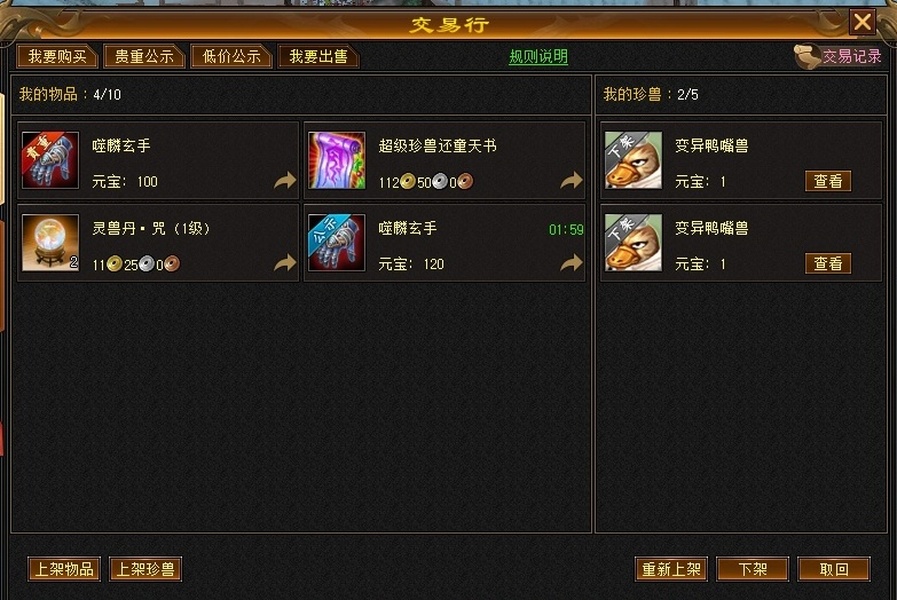Click the 重新上架 button
Viewport: 897px width, 600px height.
tap(671, 569)
